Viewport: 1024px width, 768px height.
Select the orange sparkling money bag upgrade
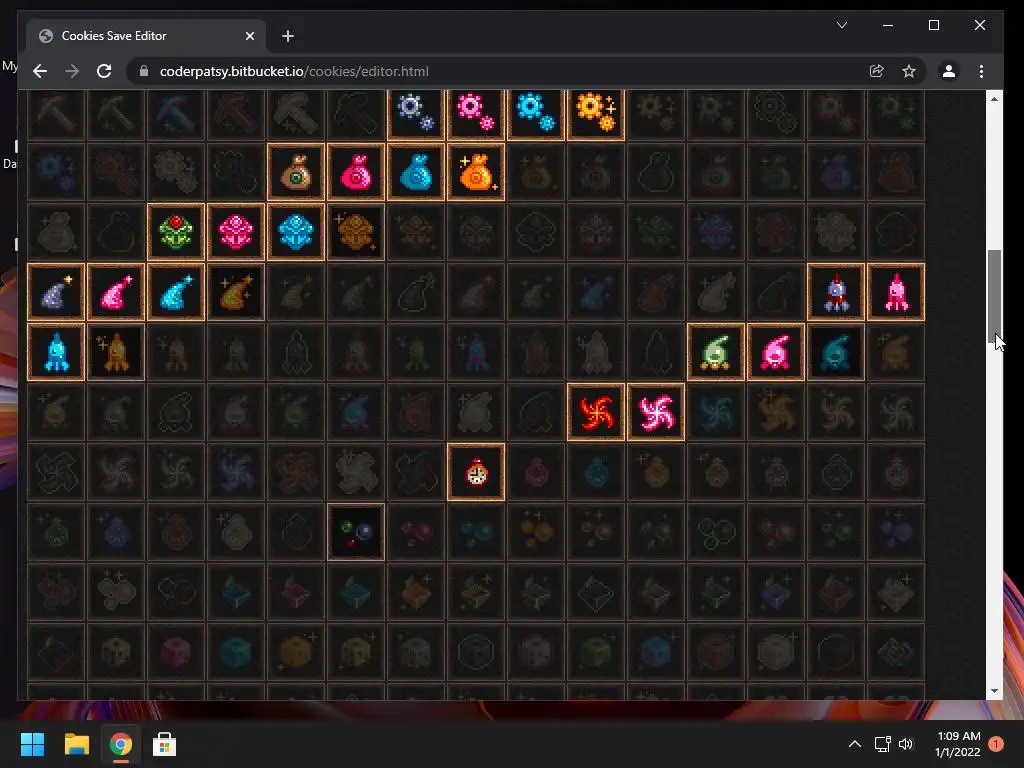click(476, 172)
